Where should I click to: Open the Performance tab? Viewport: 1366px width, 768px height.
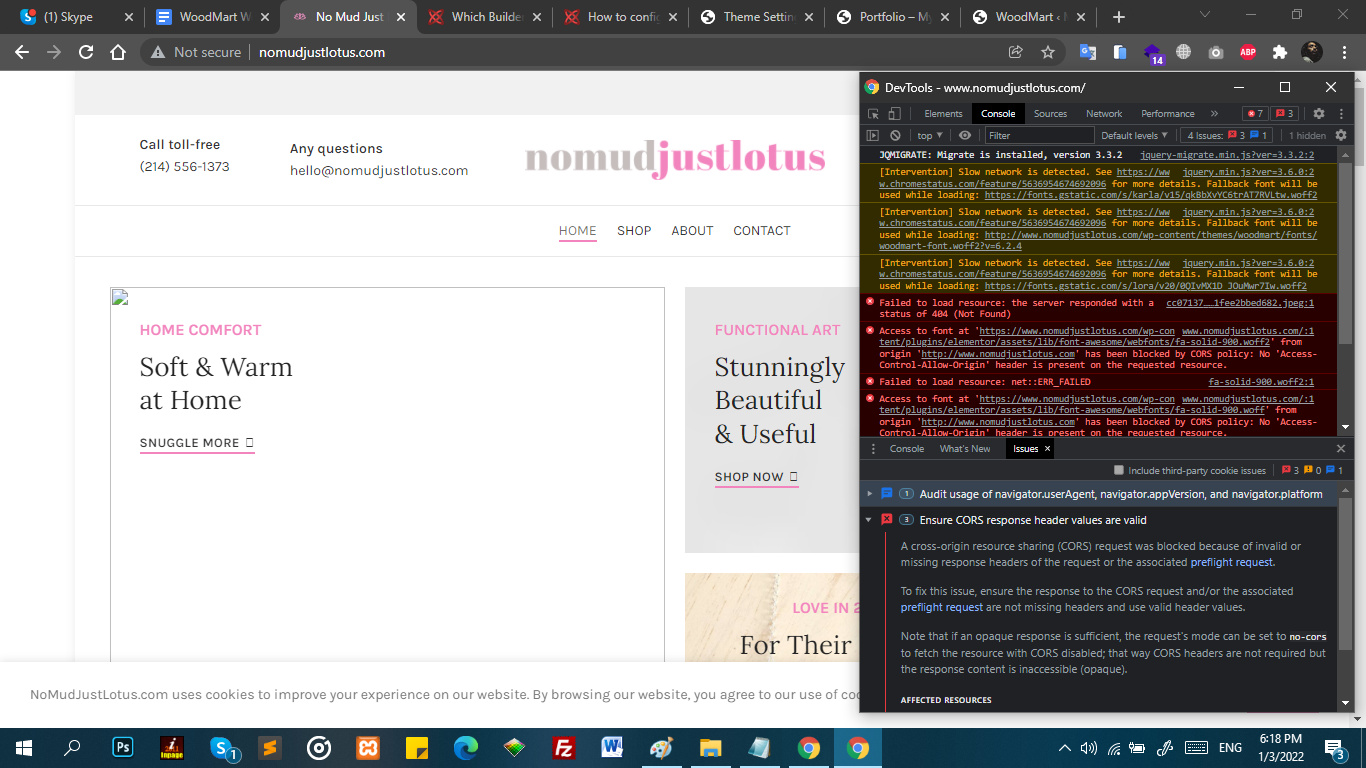point(1168,114)
